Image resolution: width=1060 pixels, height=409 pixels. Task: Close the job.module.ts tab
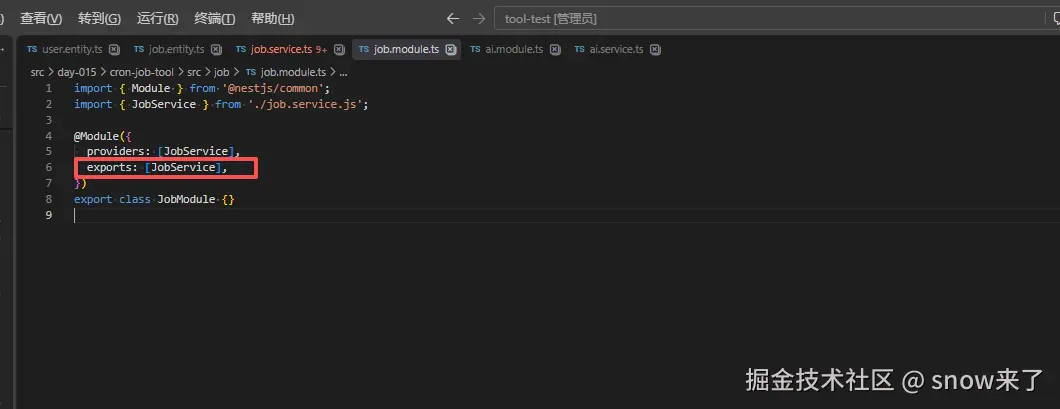pos(451,49)
